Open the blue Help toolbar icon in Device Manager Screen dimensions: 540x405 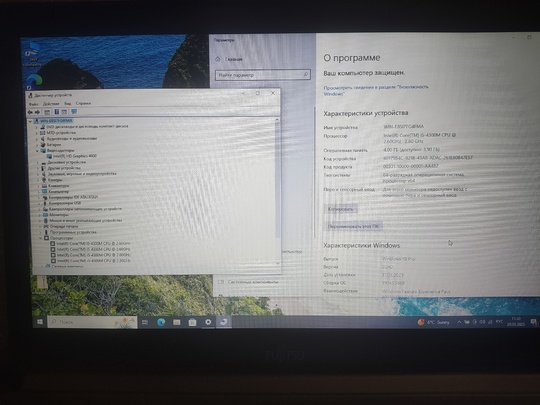(56, 112)
